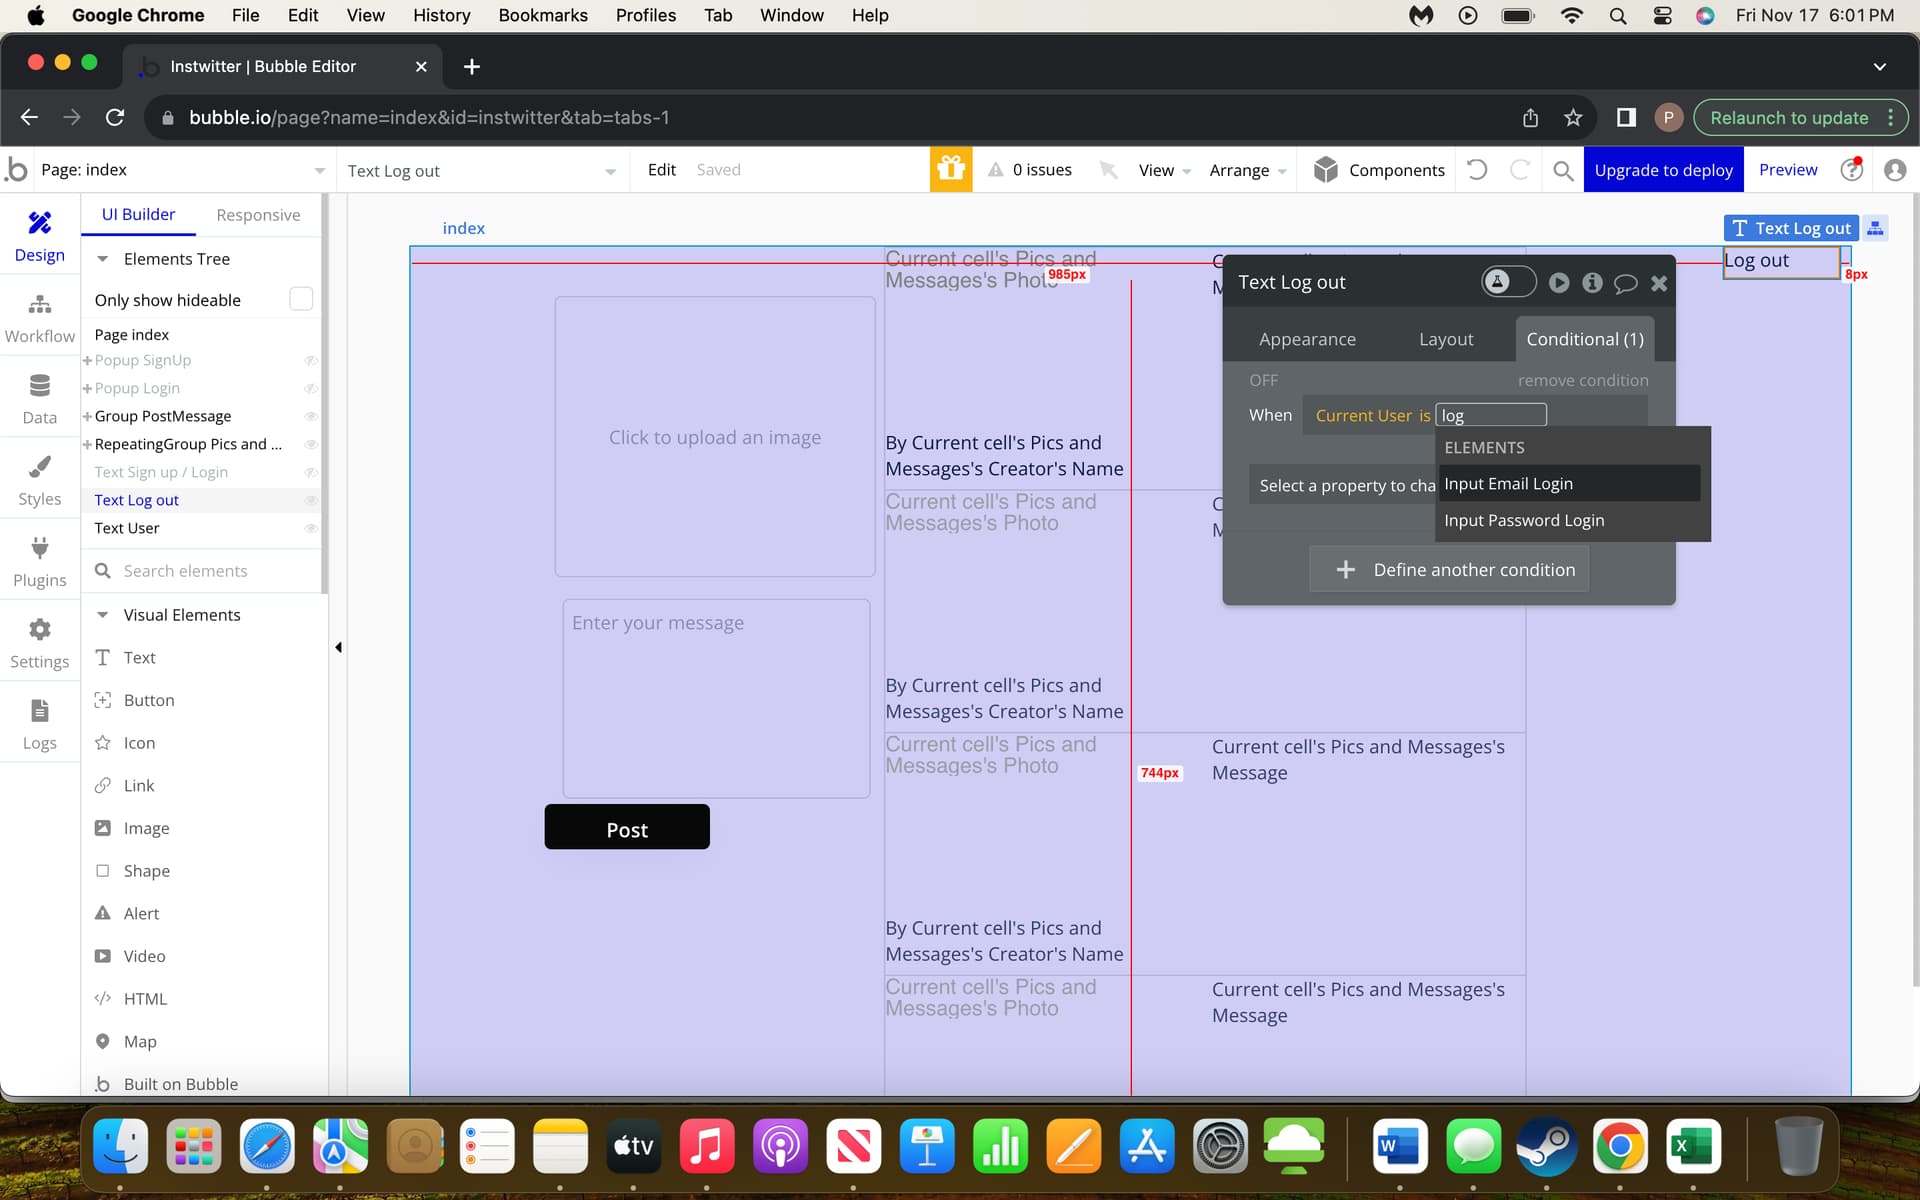Open the Workflow tab in sidebar
The image size is (1920, 1200).
pyautogui.click(x=39, y=317)
